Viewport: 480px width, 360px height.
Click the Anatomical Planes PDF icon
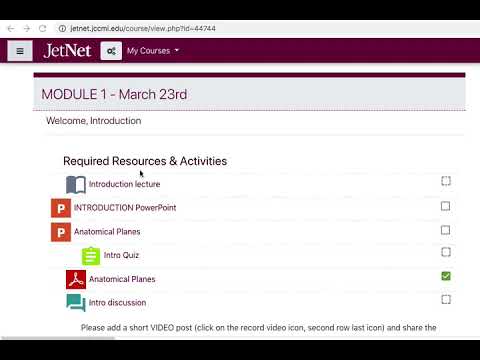tap(76, 279)
